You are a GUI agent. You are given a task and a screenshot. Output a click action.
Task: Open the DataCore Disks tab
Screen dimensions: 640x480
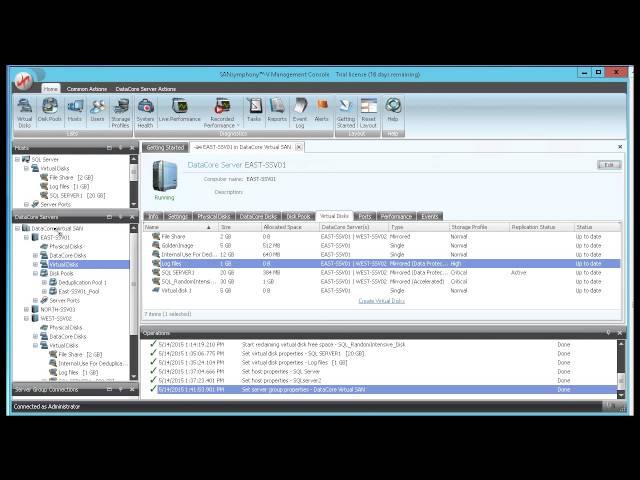tap(258, 216)
